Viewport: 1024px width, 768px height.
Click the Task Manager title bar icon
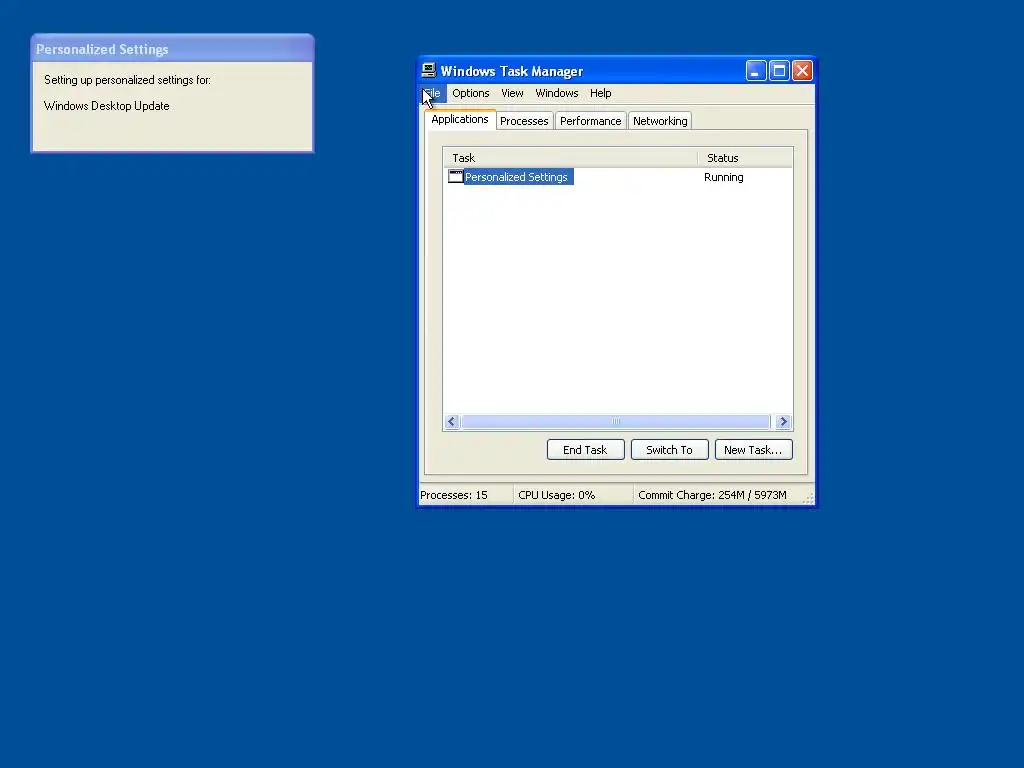point(428,71)
